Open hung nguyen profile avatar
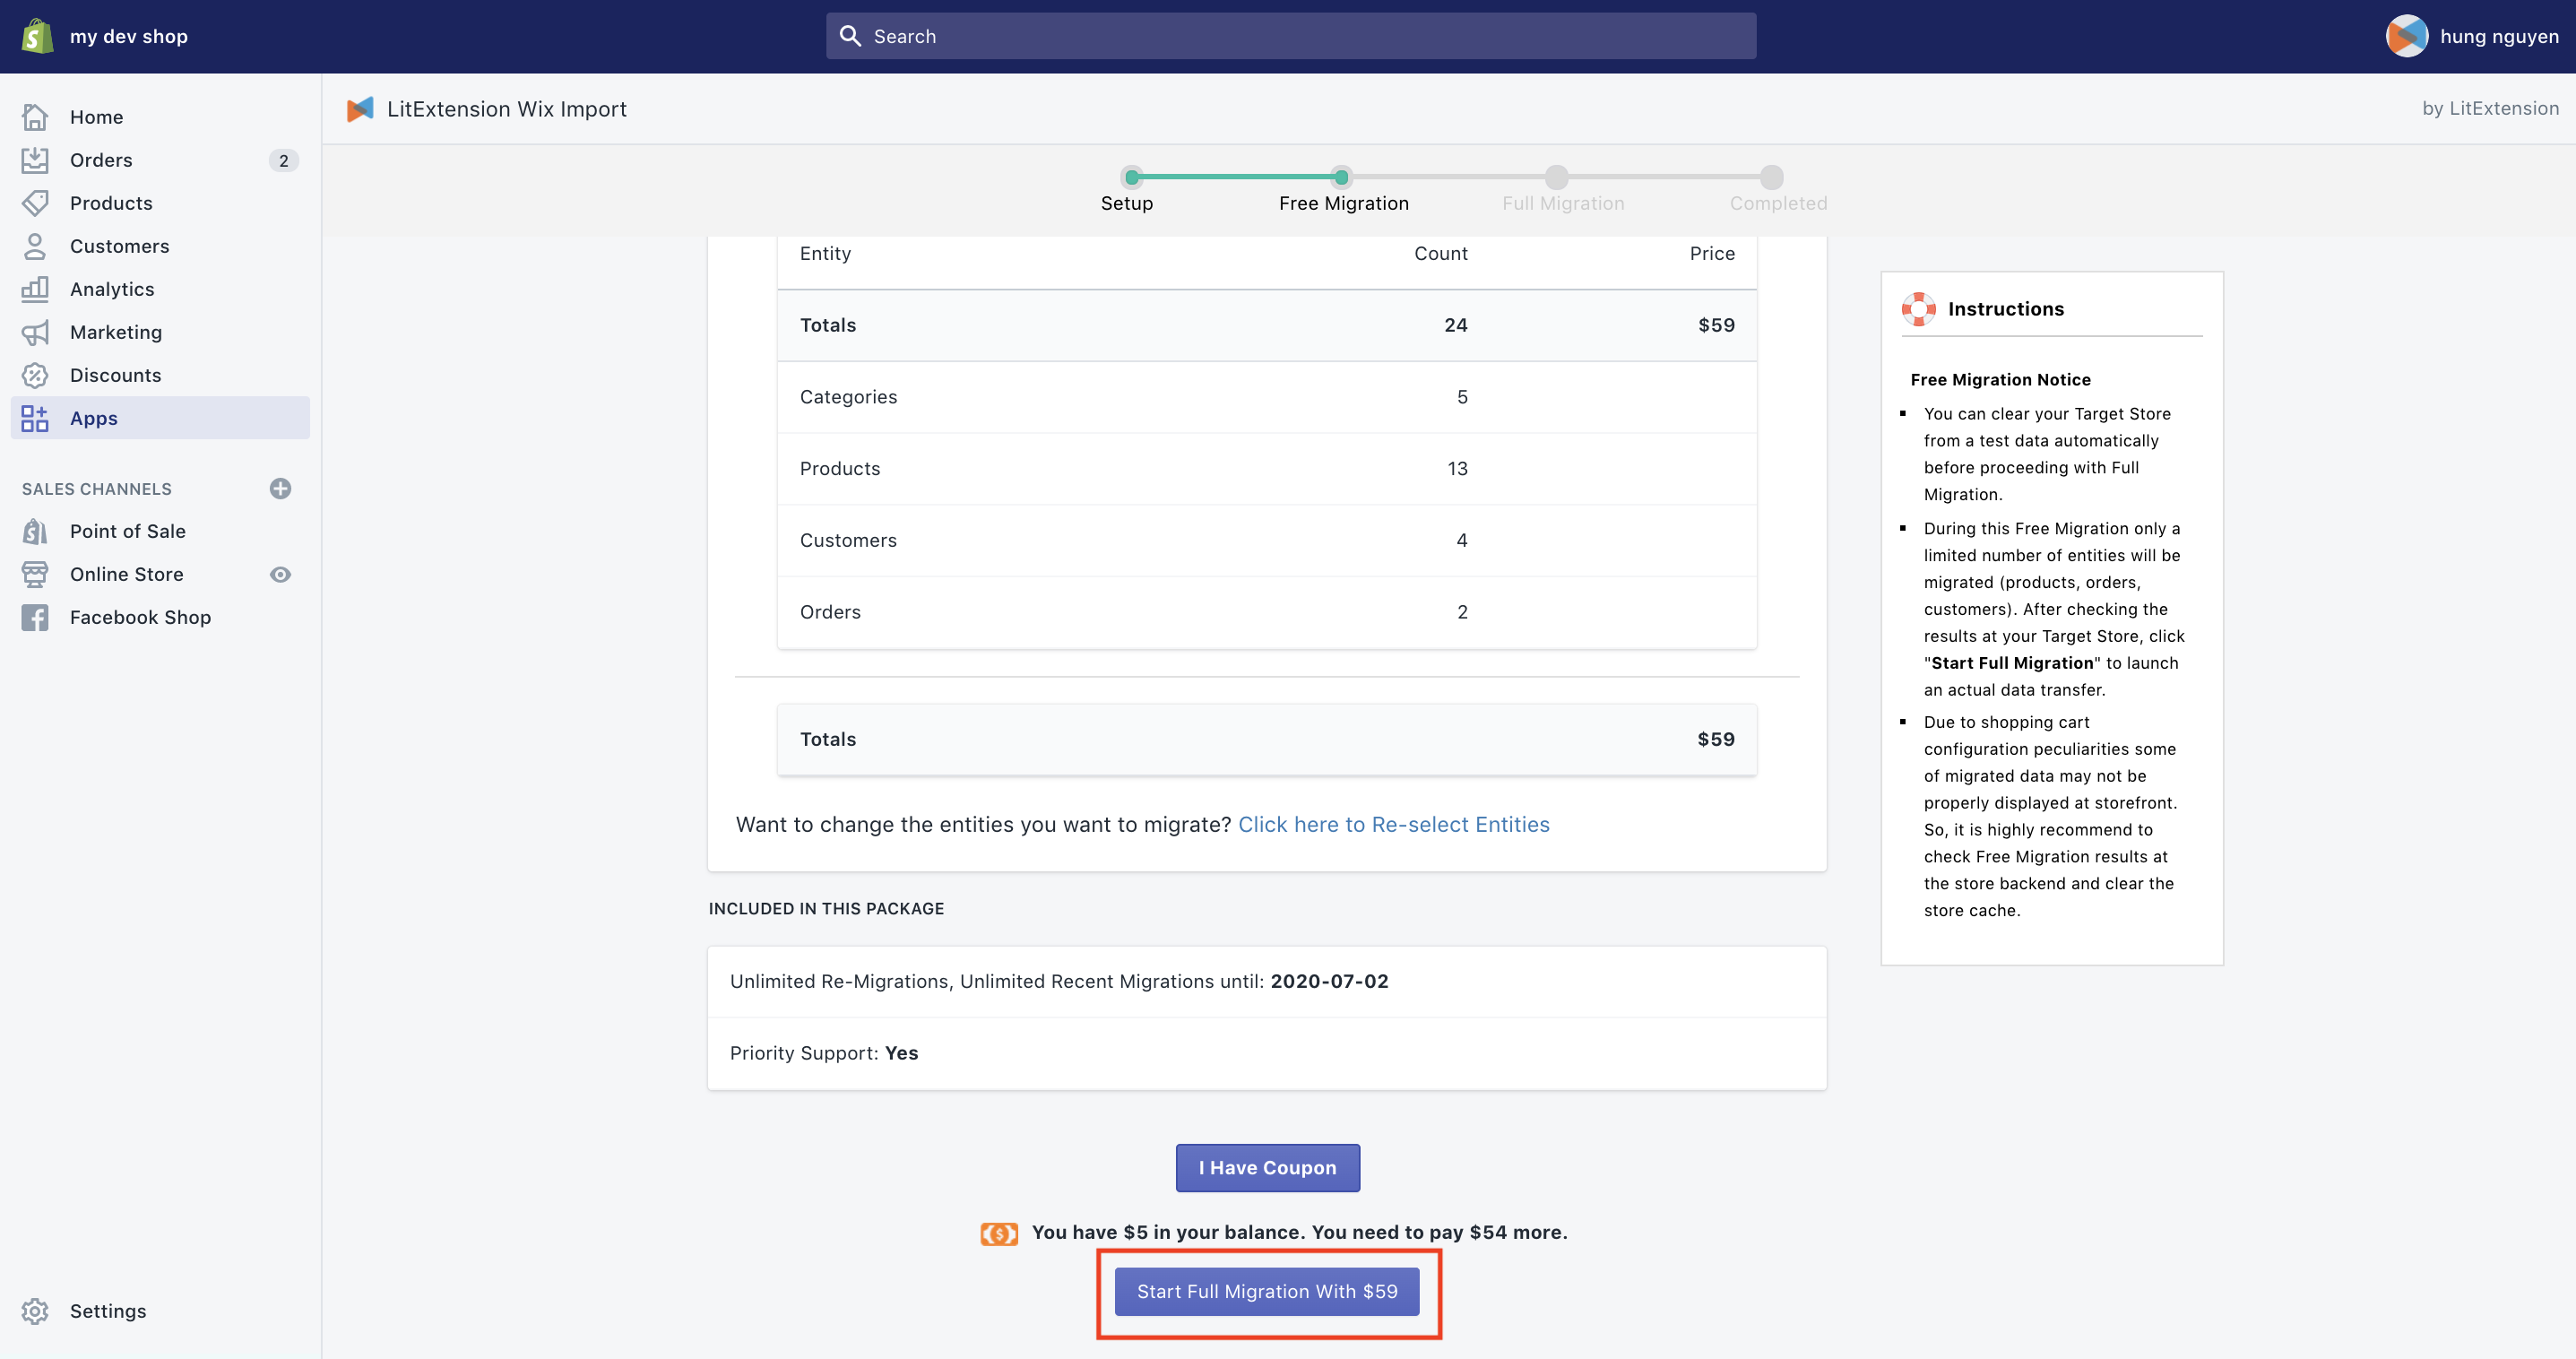 click(x=2406, y=36)
